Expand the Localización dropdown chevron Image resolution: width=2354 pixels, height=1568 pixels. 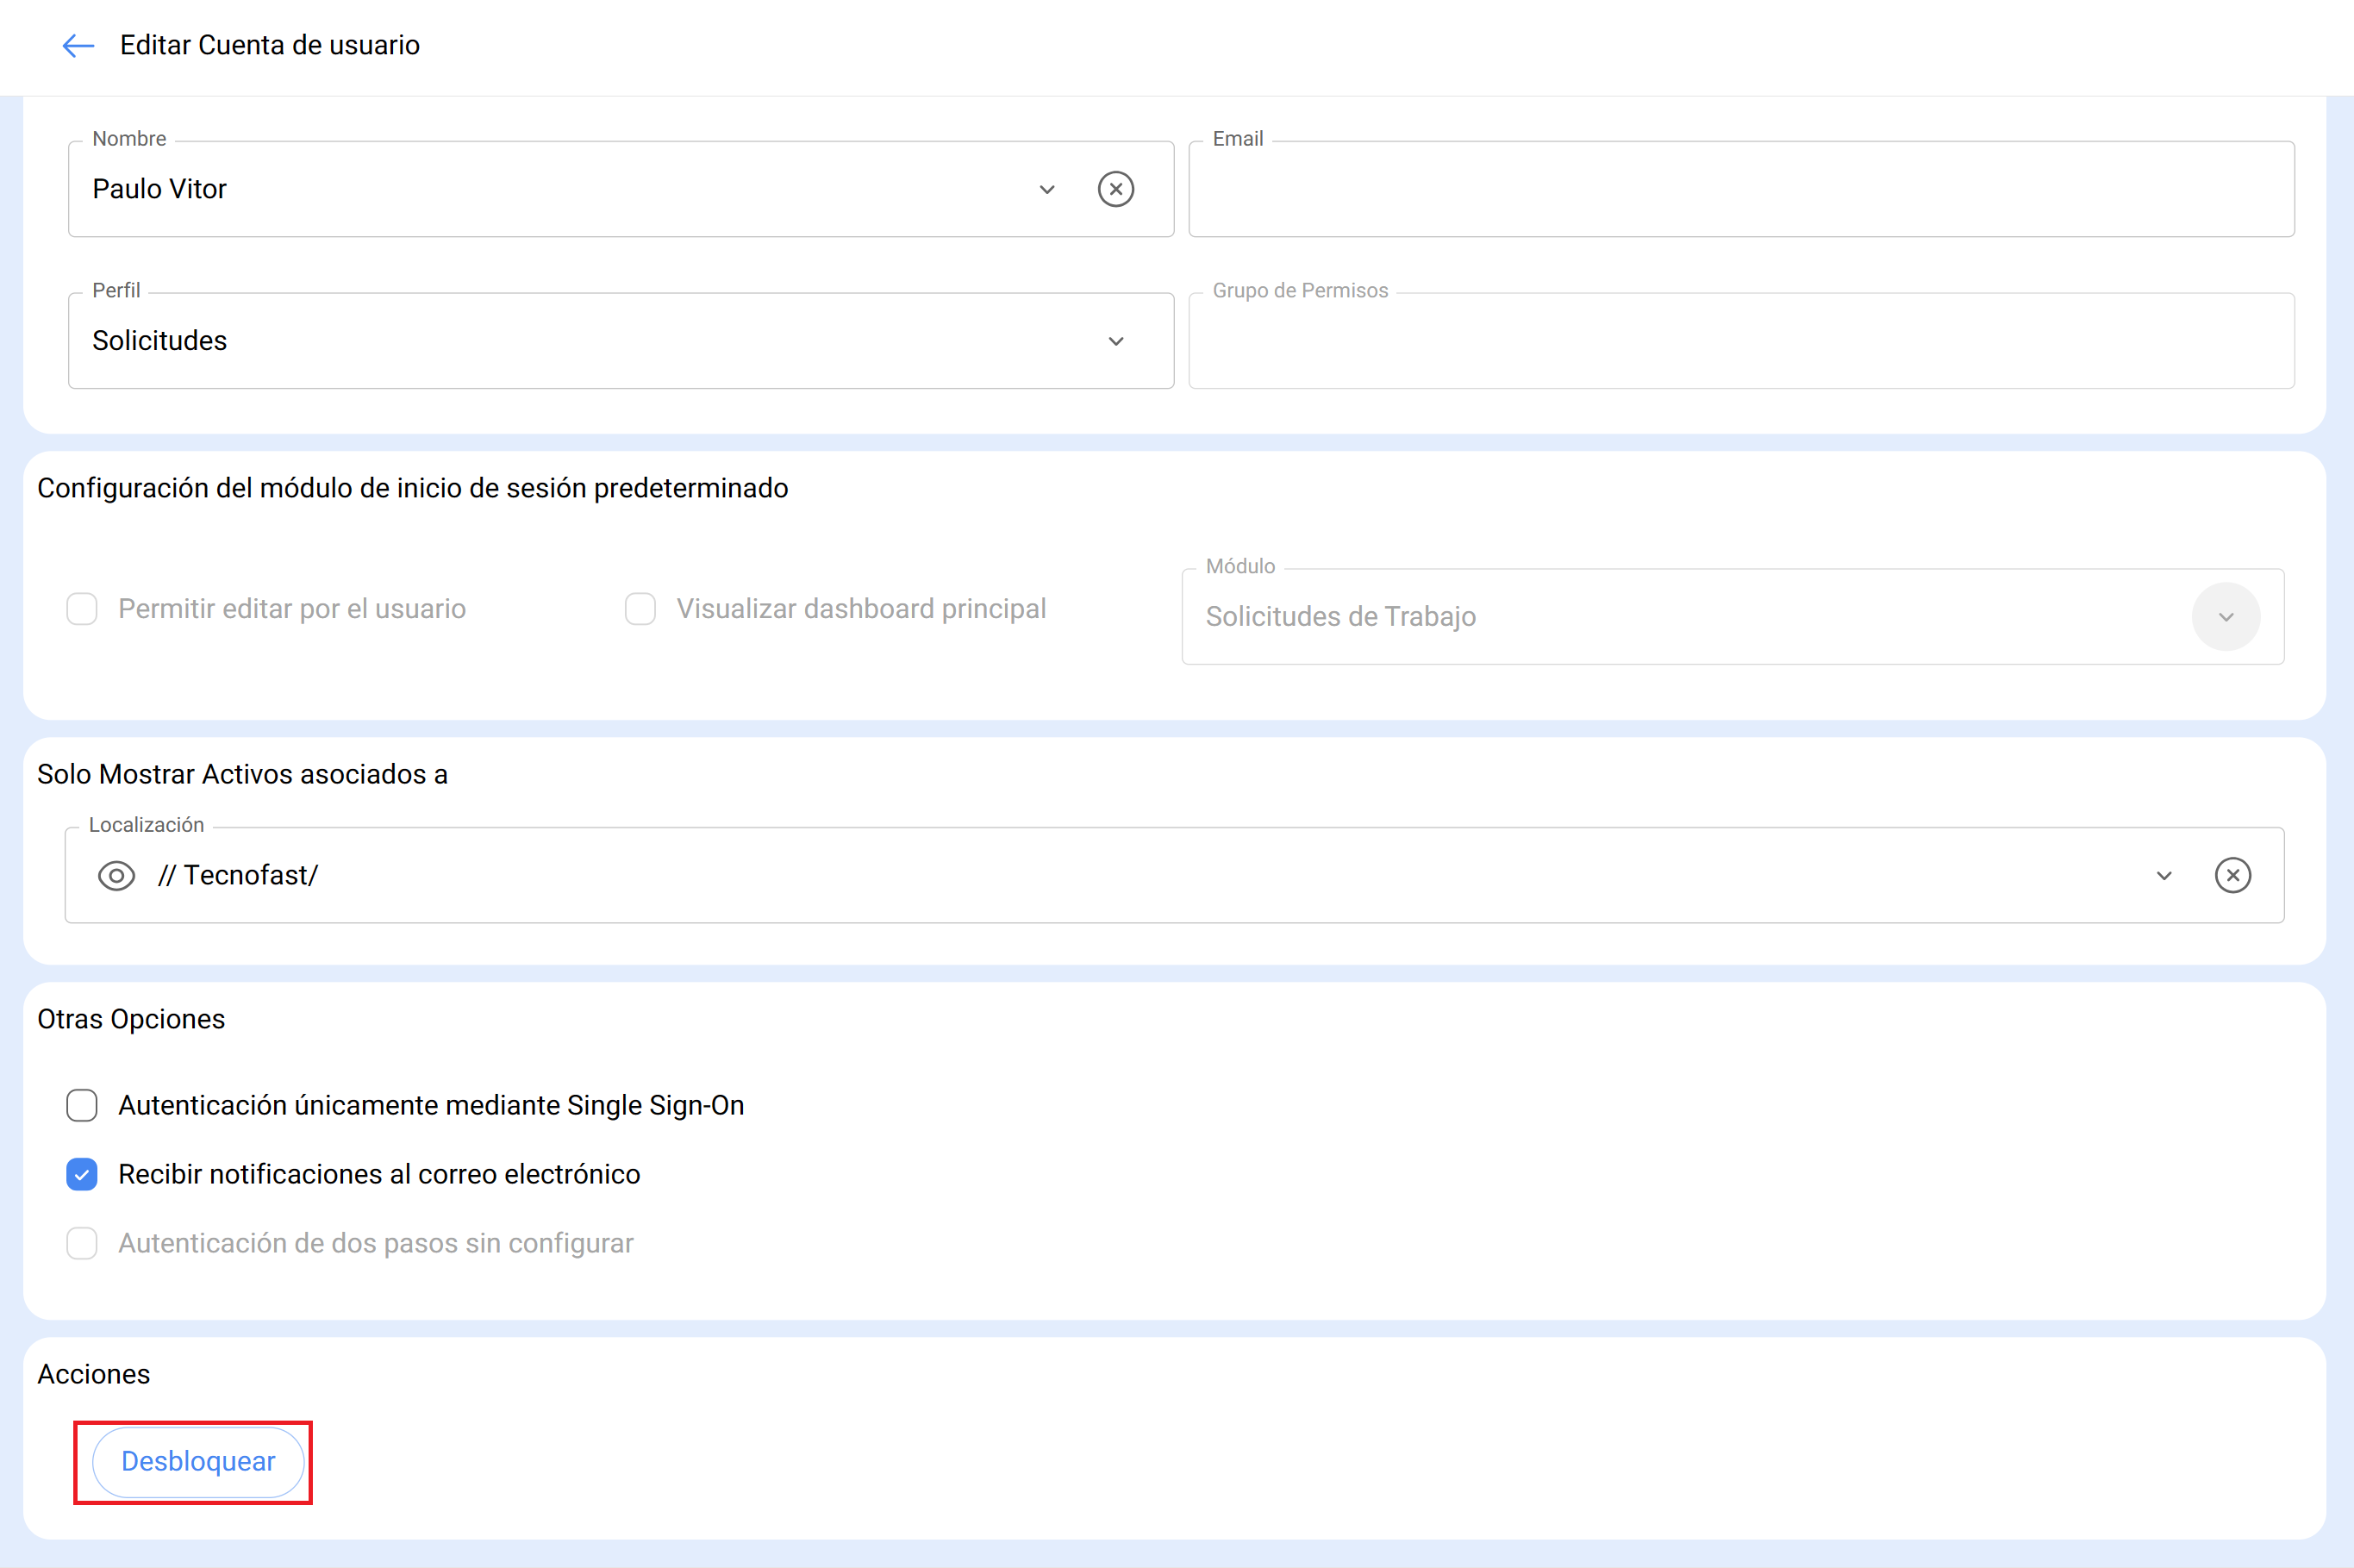click(2163, 875)
